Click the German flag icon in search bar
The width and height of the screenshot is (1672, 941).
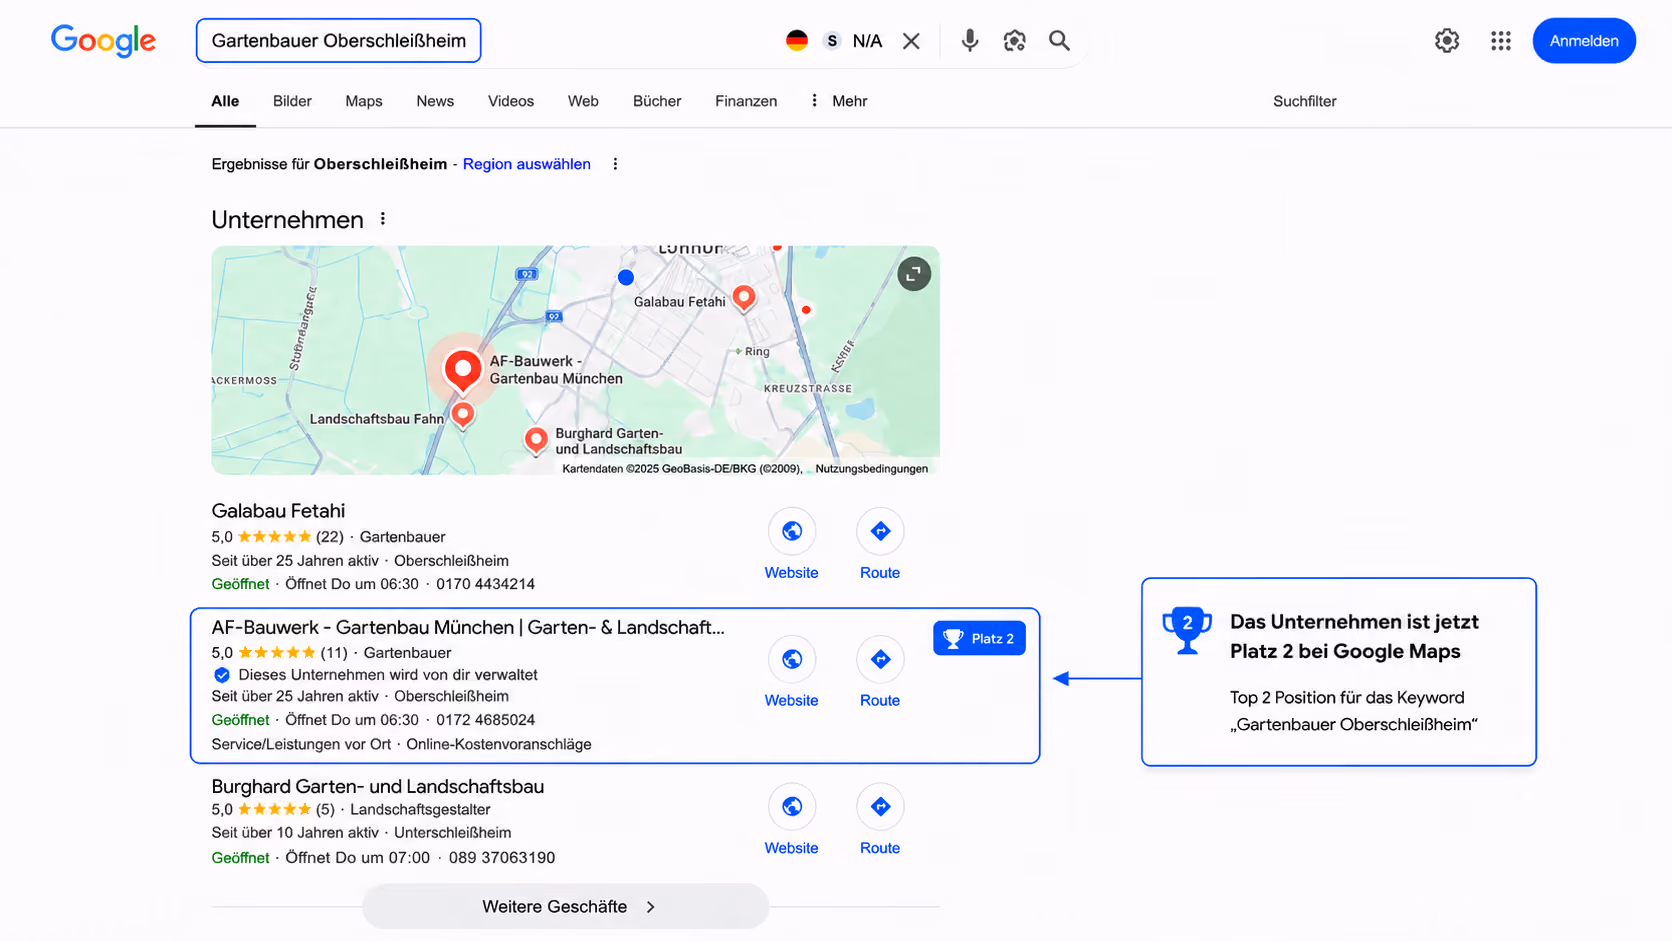click(x=797, y=41)
